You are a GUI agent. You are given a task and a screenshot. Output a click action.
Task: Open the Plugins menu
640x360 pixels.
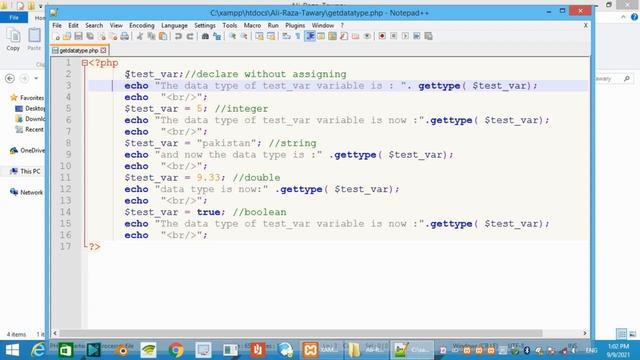(x=295, y=25)
